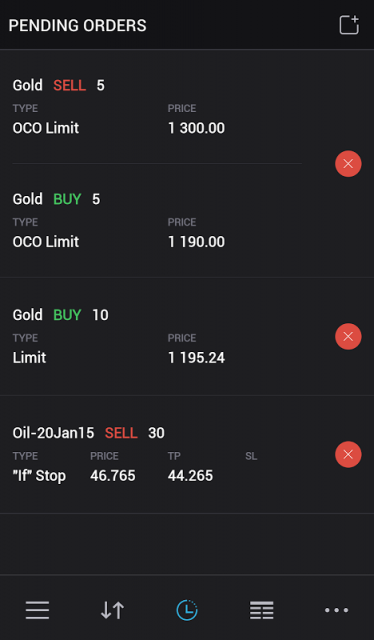This screenshot has height=640, width=374.
Task: Open the hamburger menu in bottom bar
Action: click(x=37, y=610)
